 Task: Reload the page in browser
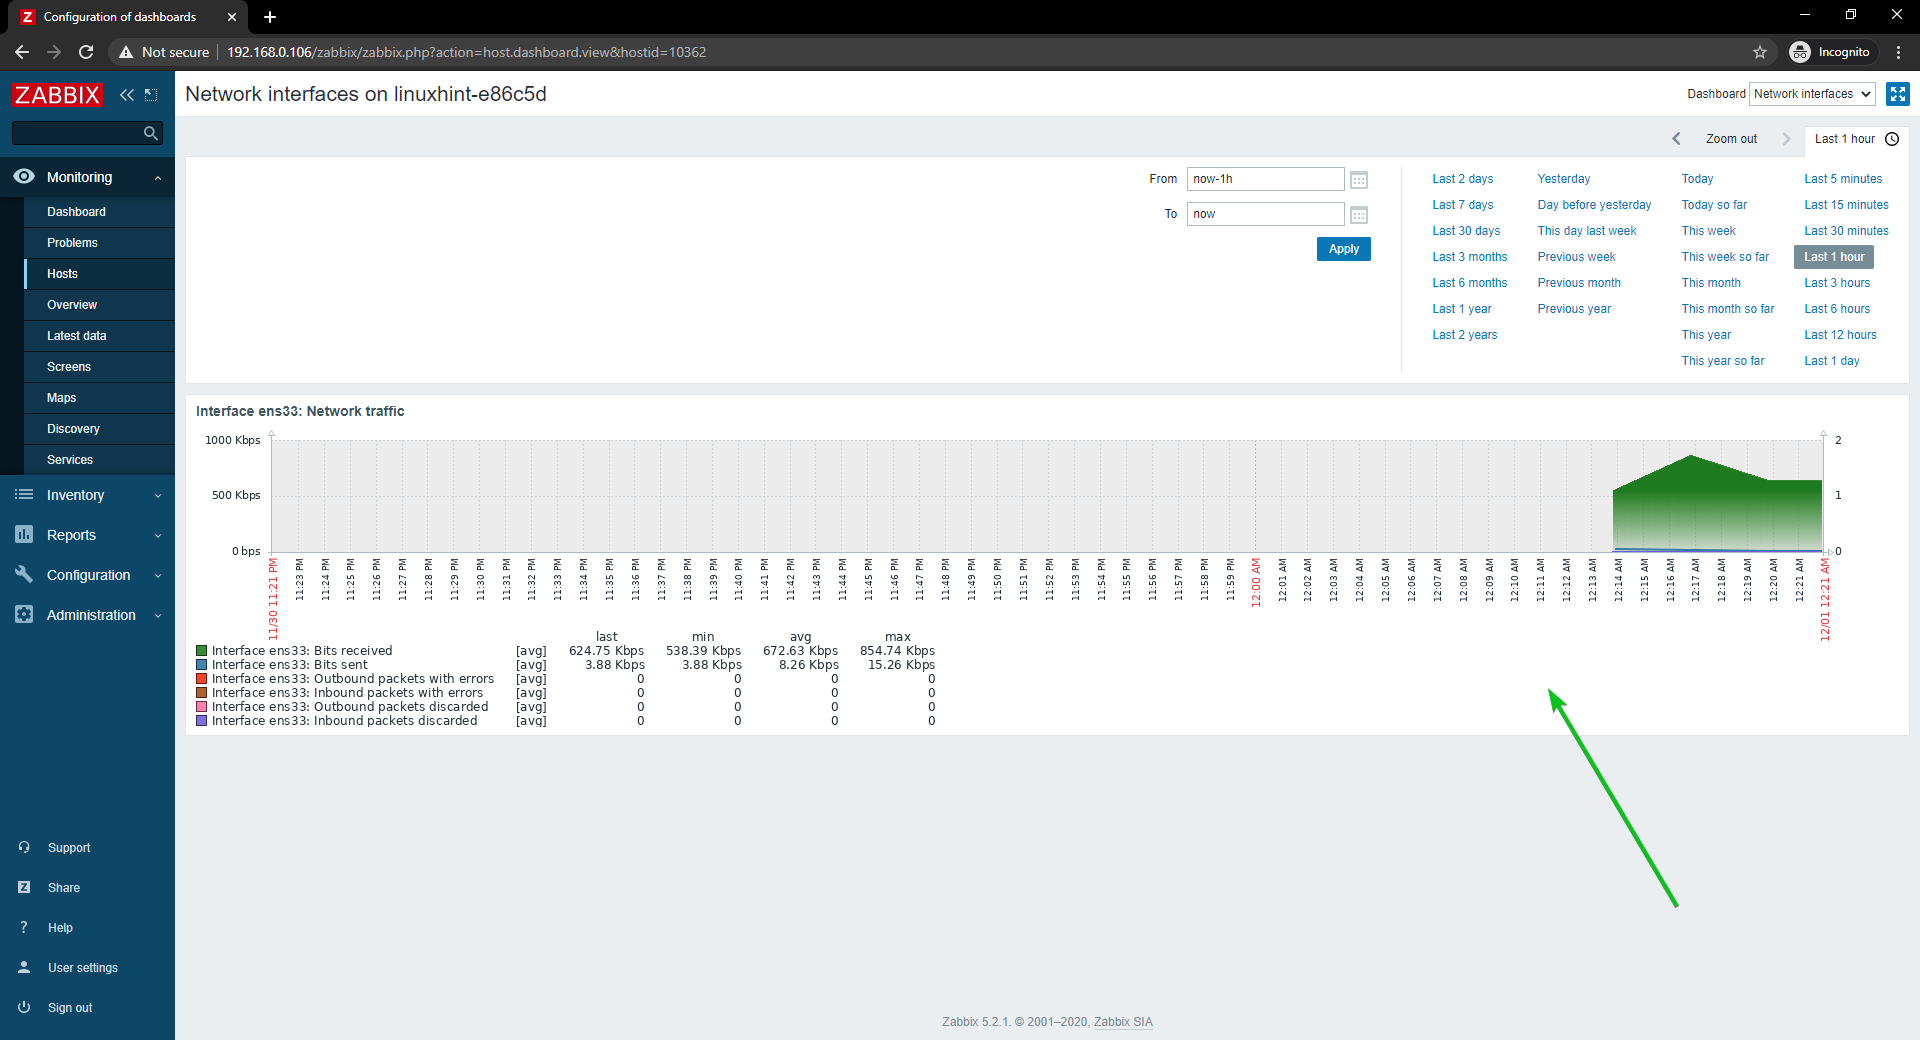86,52
